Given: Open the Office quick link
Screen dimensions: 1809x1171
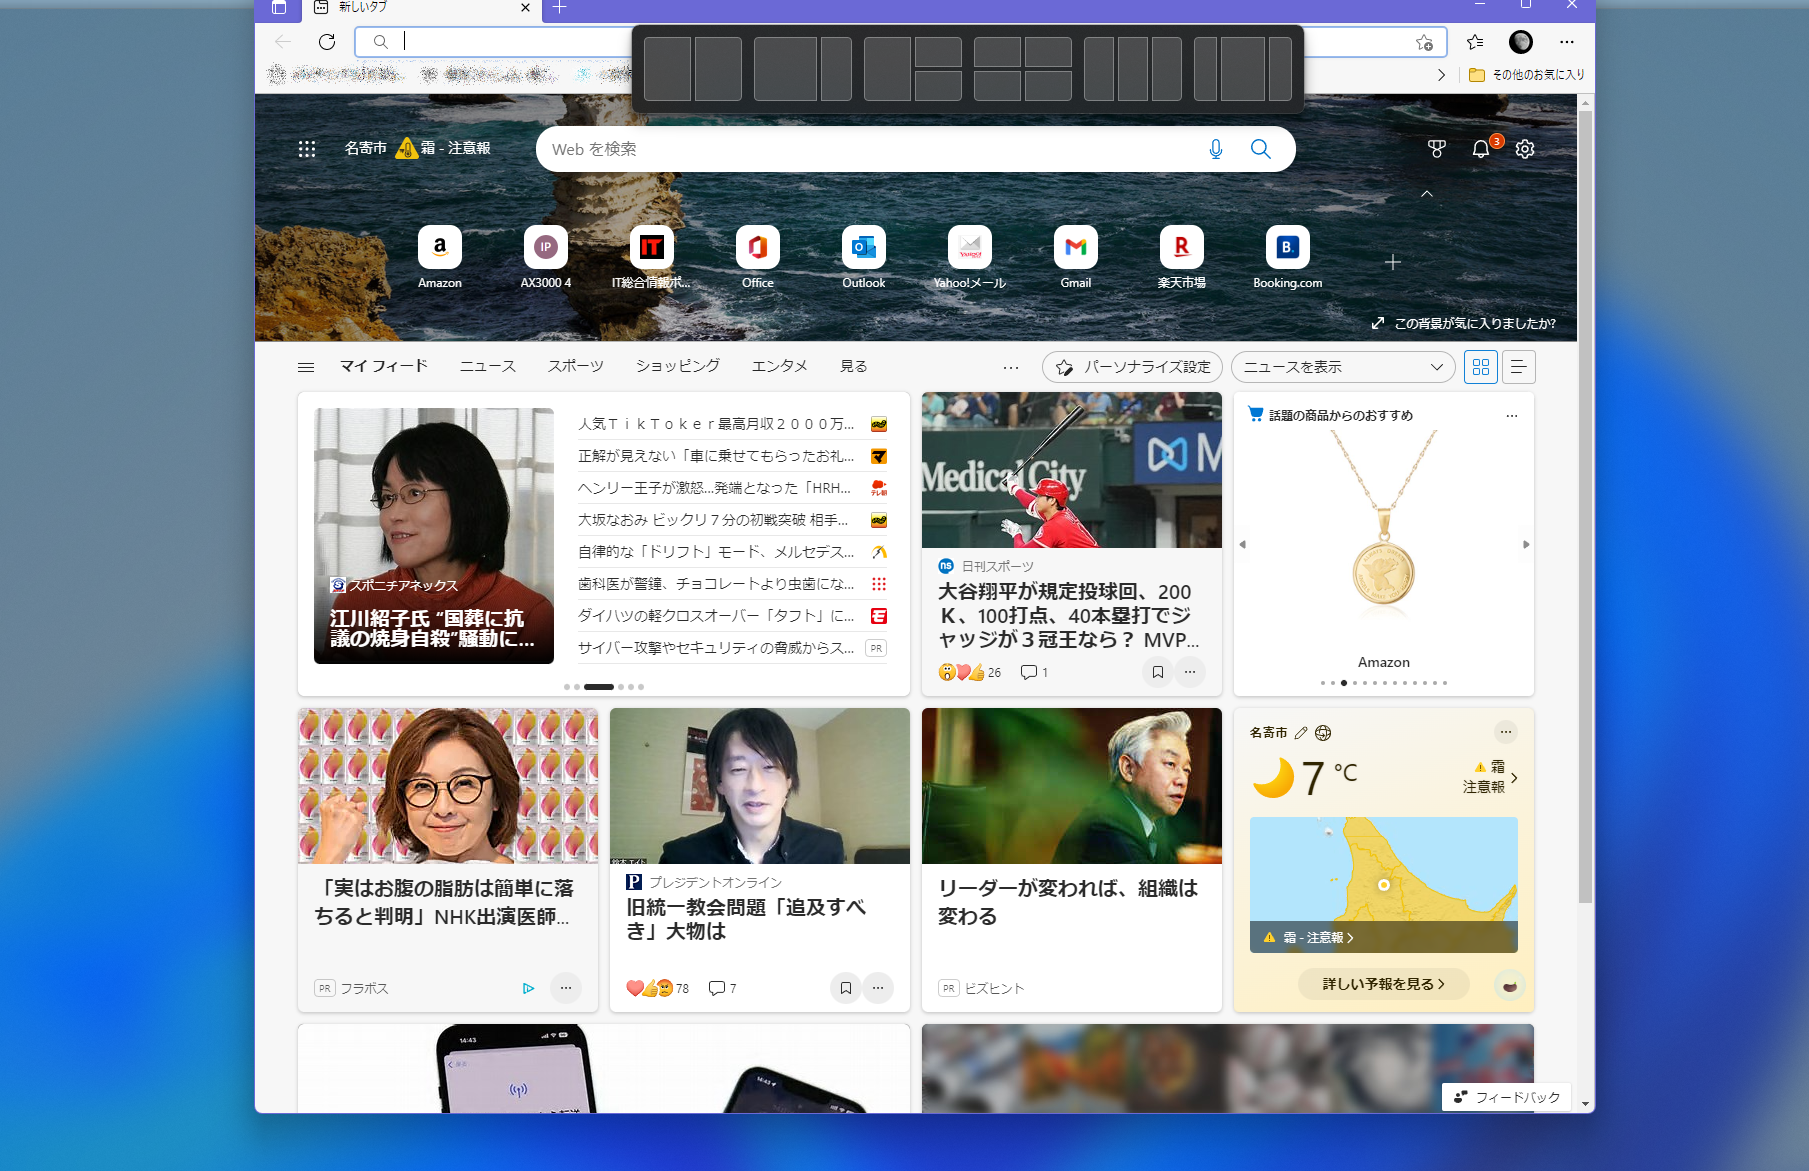Looking at the screenshot, I should 758,257.
